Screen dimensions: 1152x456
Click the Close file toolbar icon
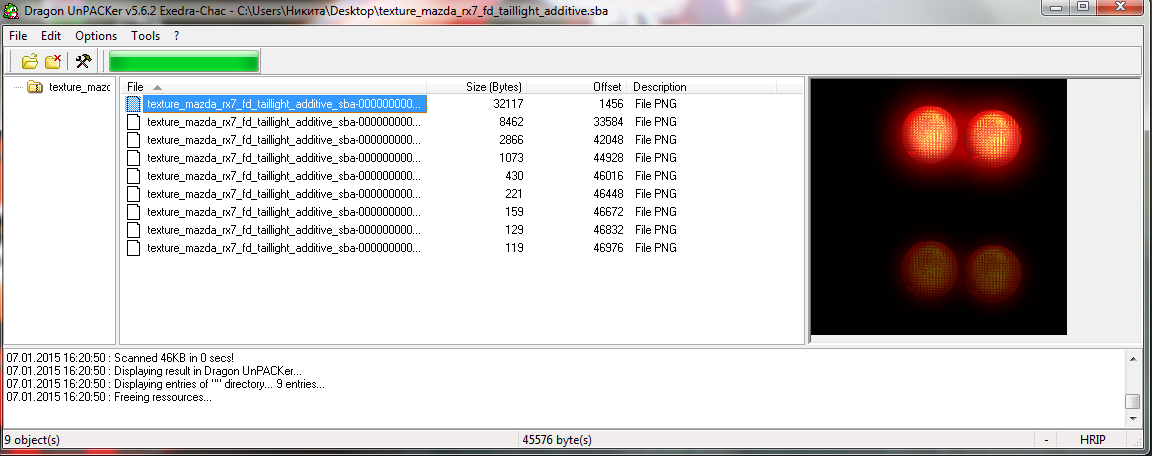(x=53, y=61)
